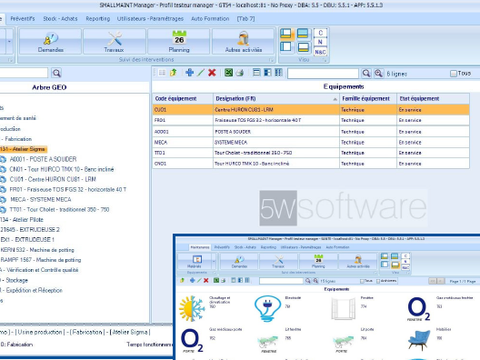480x360 pixels.
Task: Select the MECA SYSTEME MECA table row
Action: [x=311, y=142]
